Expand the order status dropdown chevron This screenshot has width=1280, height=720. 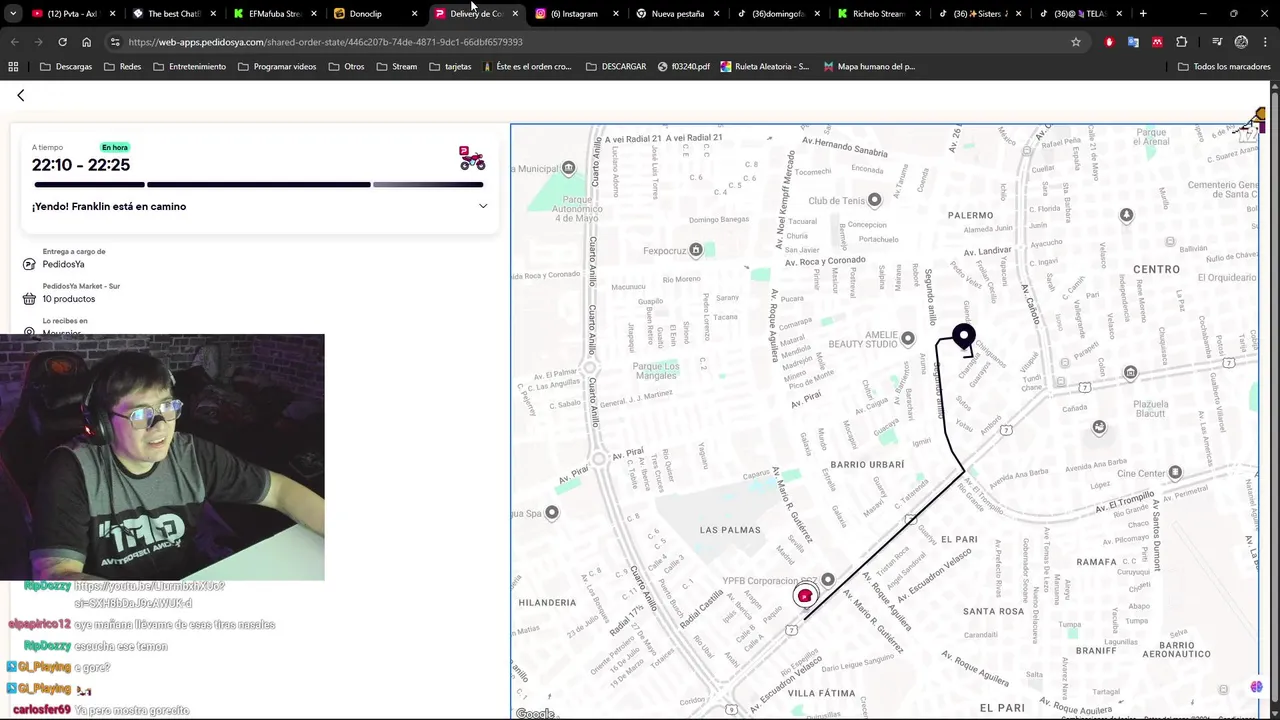(483, 206)
